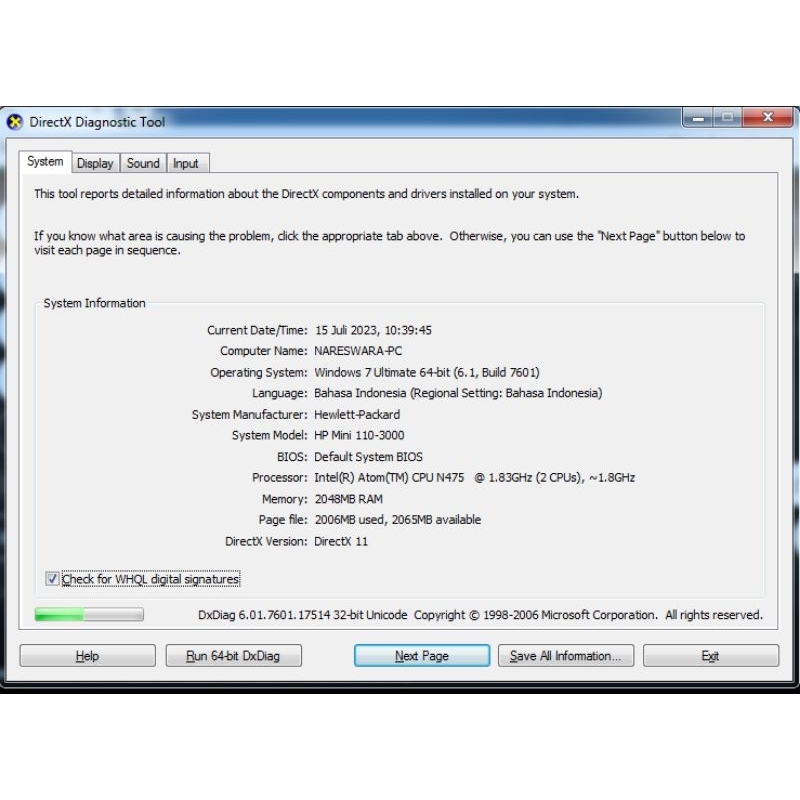This screenshot has height=800, width=800.
Task: Click the Current Date/Time label
Action: (257, 330)
